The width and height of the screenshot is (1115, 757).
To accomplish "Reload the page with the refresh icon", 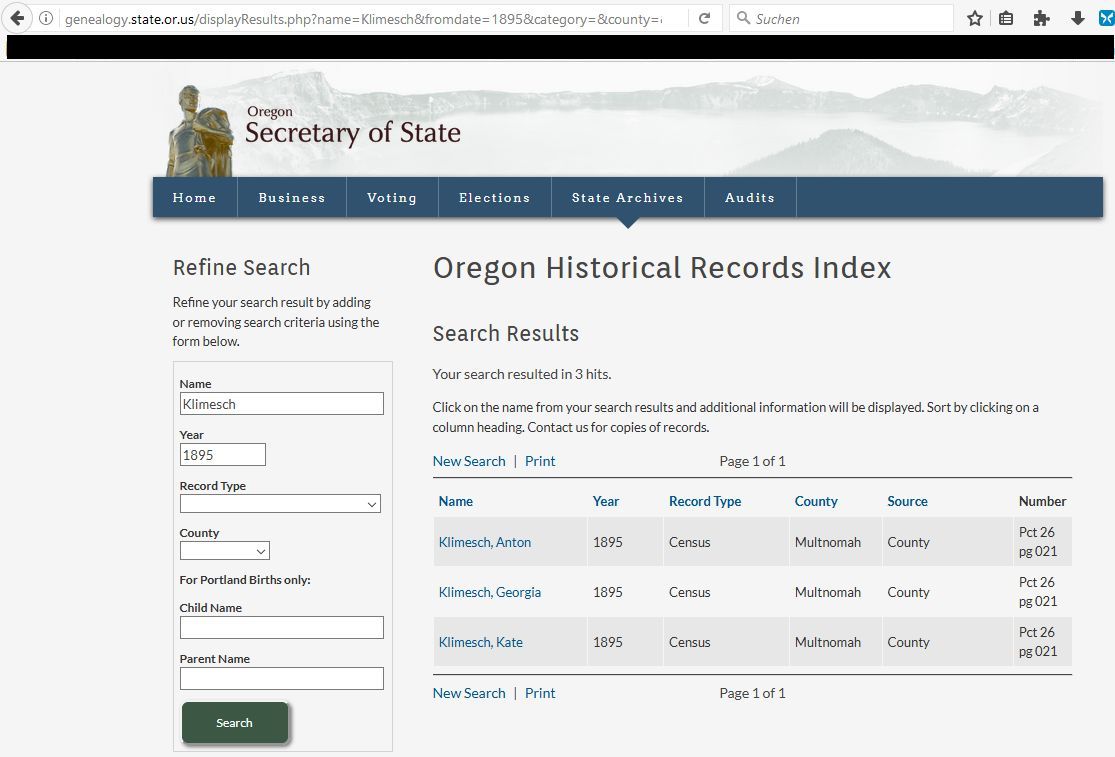I will click(704, 18).
